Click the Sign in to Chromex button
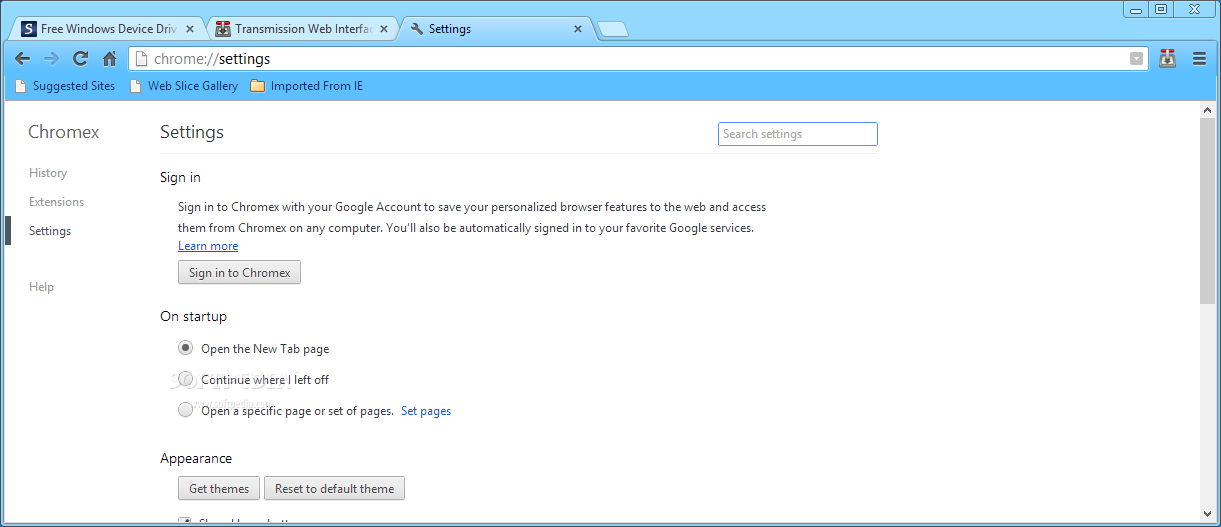The width and height of the screenshot is (1221, 527). (x=239, y=272)
